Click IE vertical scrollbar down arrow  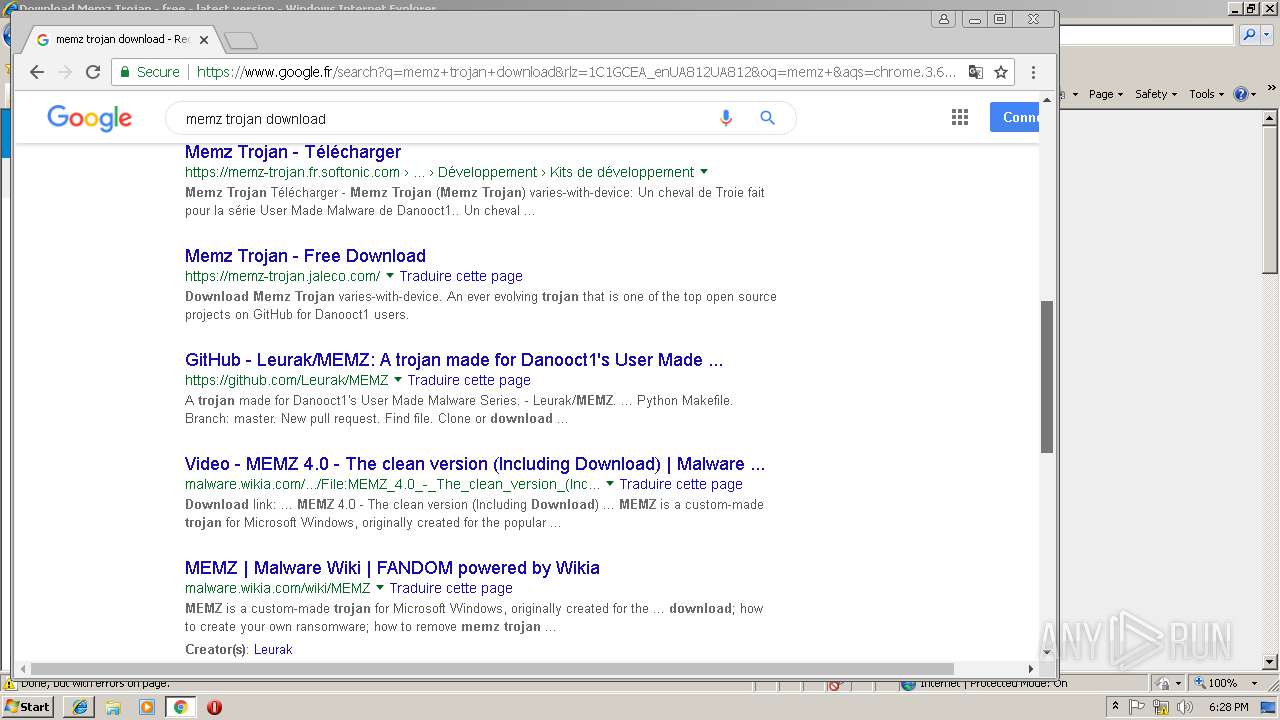(1270, 661)
